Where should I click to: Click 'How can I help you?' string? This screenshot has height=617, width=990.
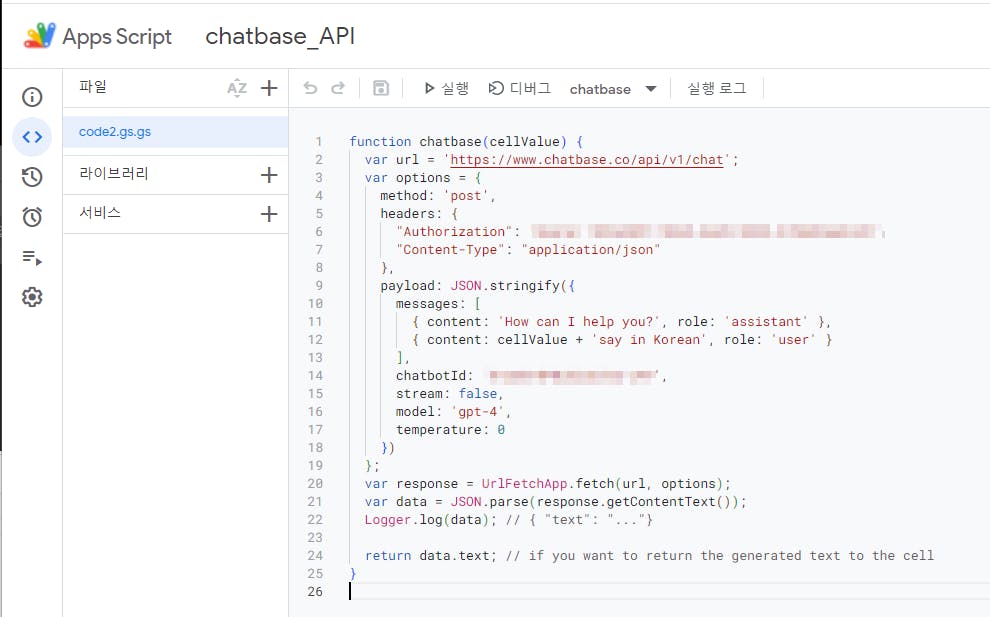tap(578, 322)
